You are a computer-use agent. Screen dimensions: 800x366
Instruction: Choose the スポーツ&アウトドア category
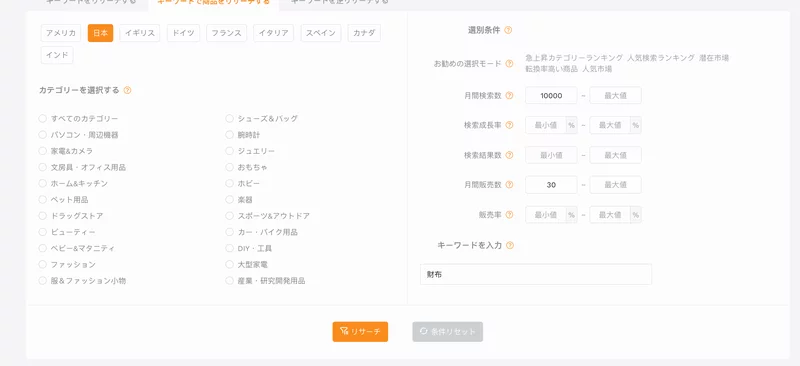[230, 216]
